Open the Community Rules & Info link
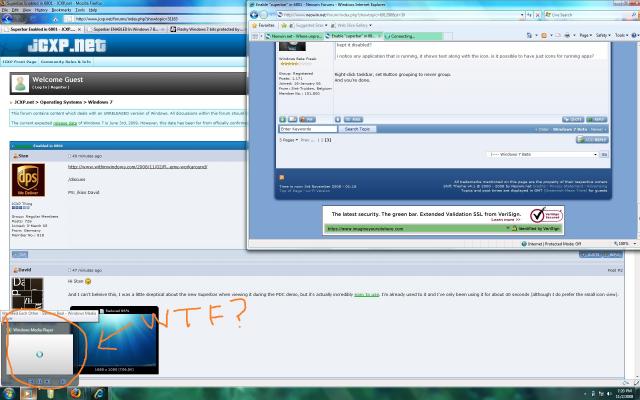 click(x=66, y=62)
